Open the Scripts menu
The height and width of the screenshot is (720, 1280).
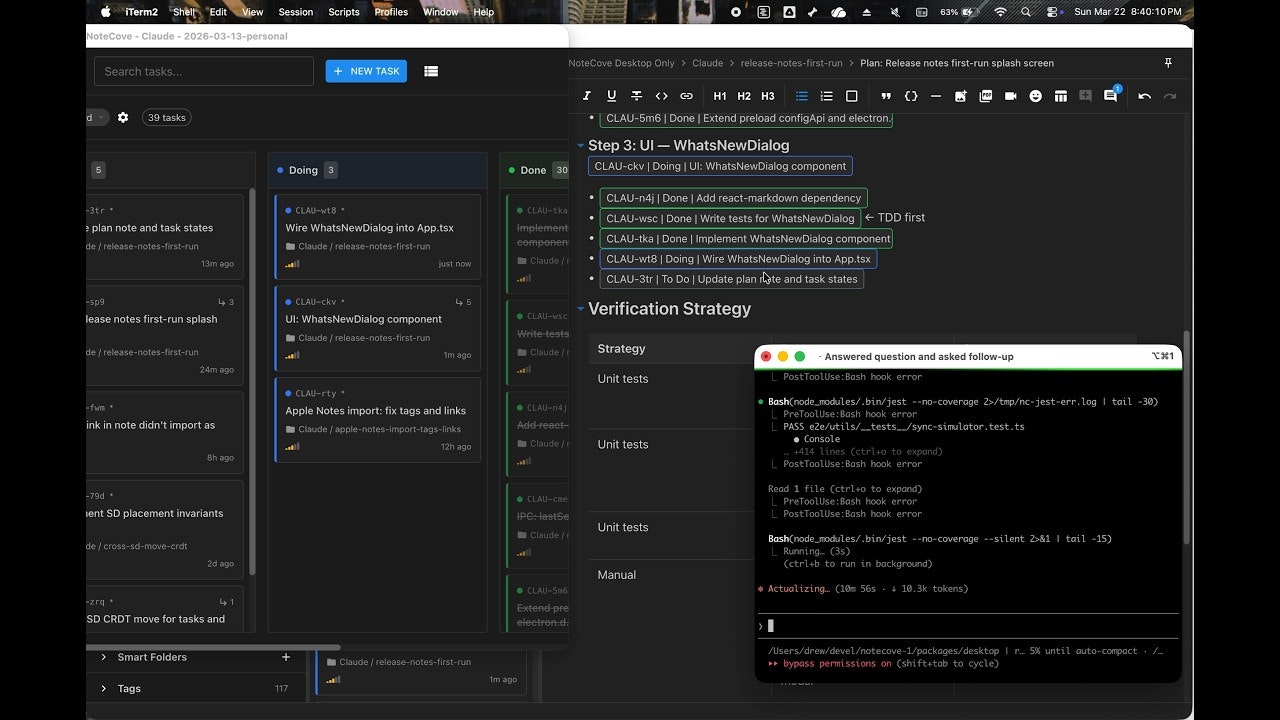344,12
